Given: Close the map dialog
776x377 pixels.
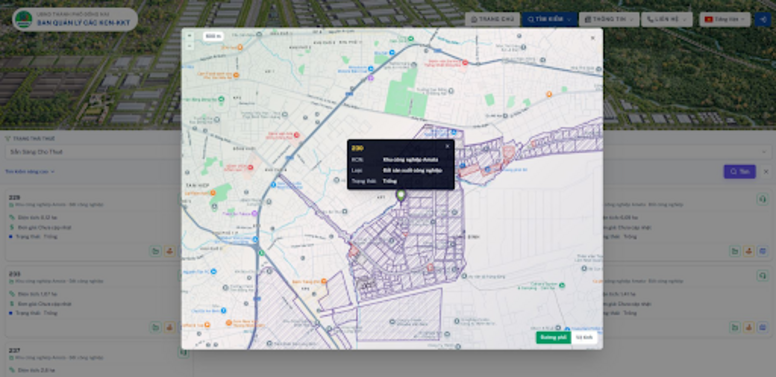Looking at the screenshot, I should point(592,38).
